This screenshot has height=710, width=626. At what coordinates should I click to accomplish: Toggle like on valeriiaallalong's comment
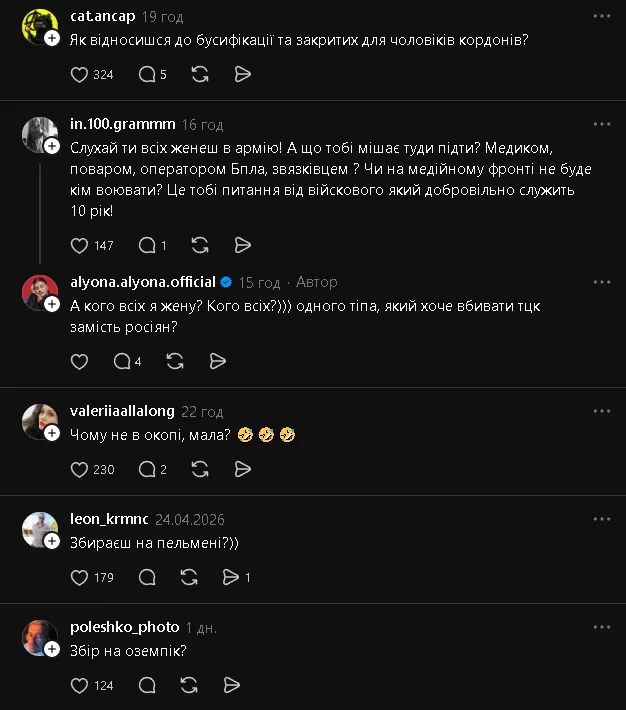point(79,469)
